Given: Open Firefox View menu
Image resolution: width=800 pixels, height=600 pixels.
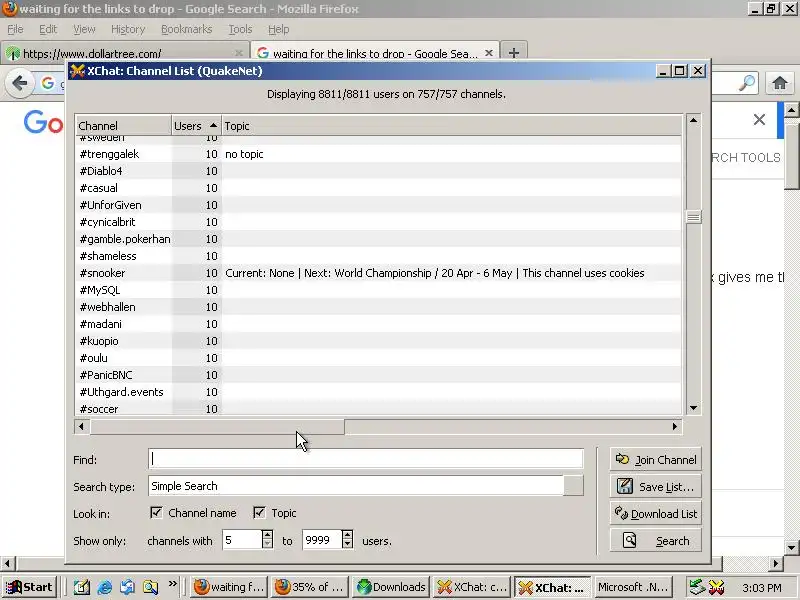Looking at the screenshot, I should tap(84, 29).
